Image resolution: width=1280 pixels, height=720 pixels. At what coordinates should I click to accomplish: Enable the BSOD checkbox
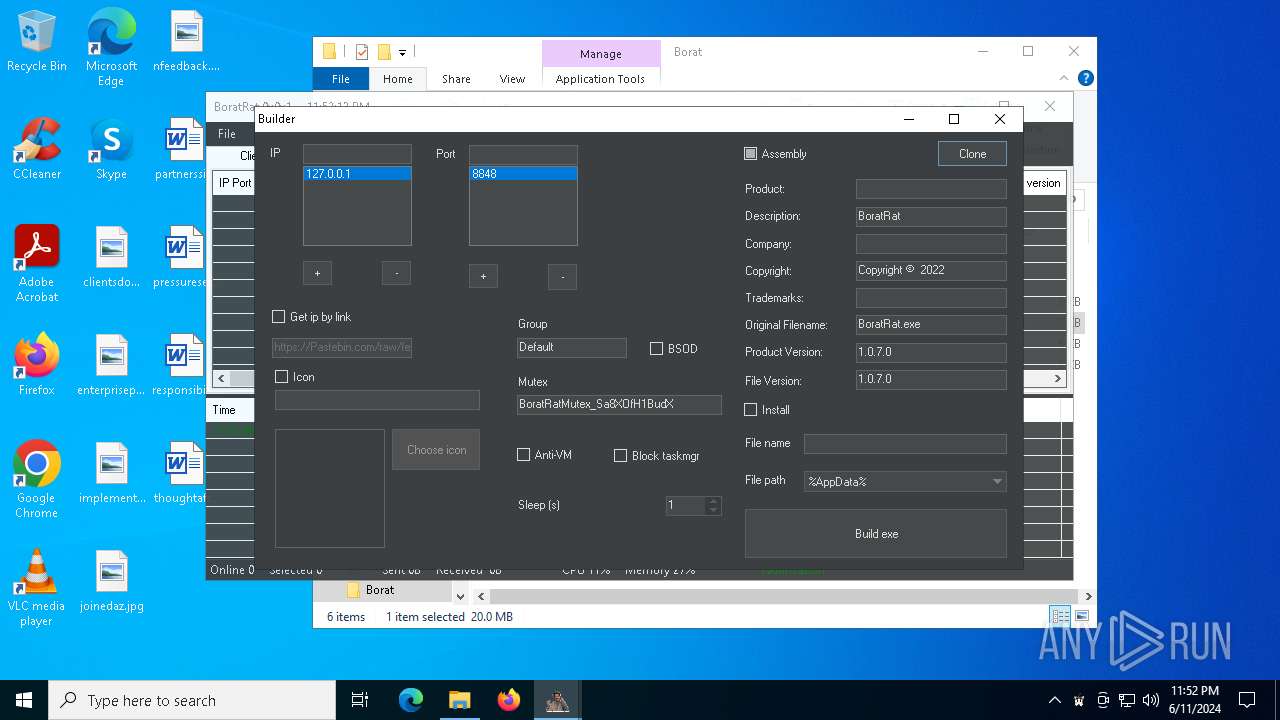(657, 349)
